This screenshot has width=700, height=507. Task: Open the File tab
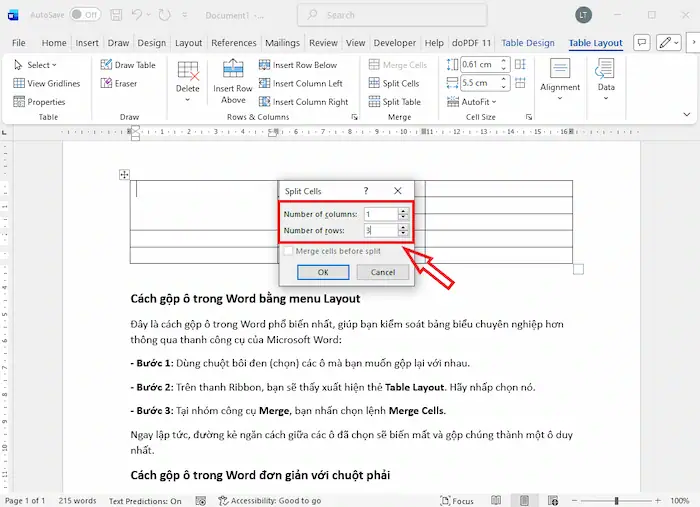click(x=18, y=43)
